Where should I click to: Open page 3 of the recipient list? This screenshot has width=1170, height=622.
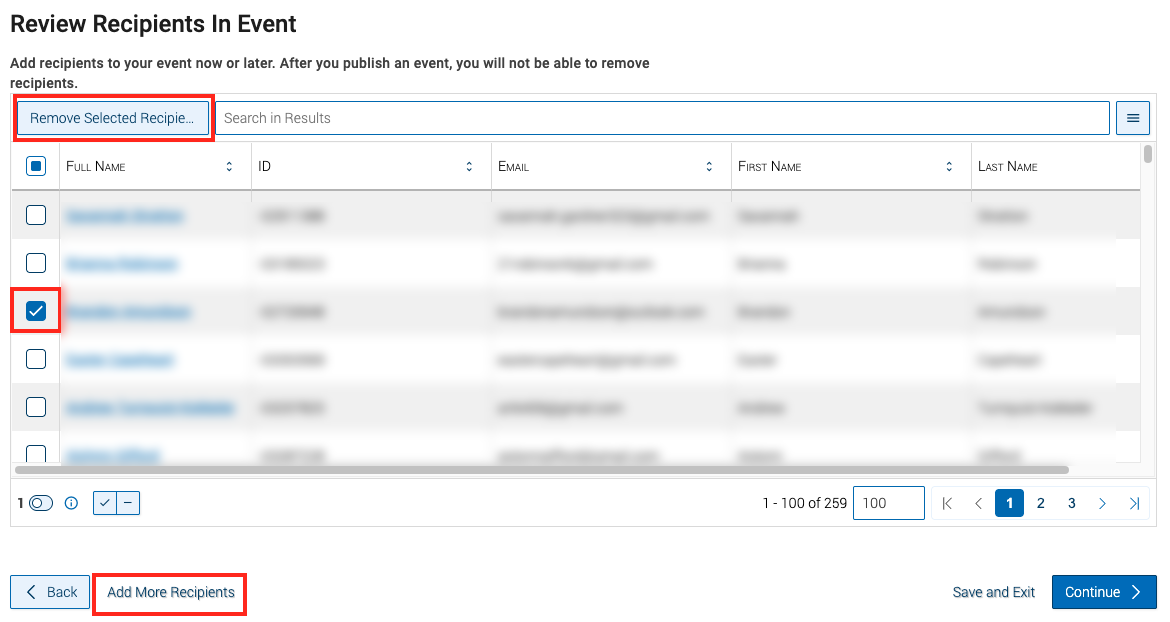[1072, 503]
